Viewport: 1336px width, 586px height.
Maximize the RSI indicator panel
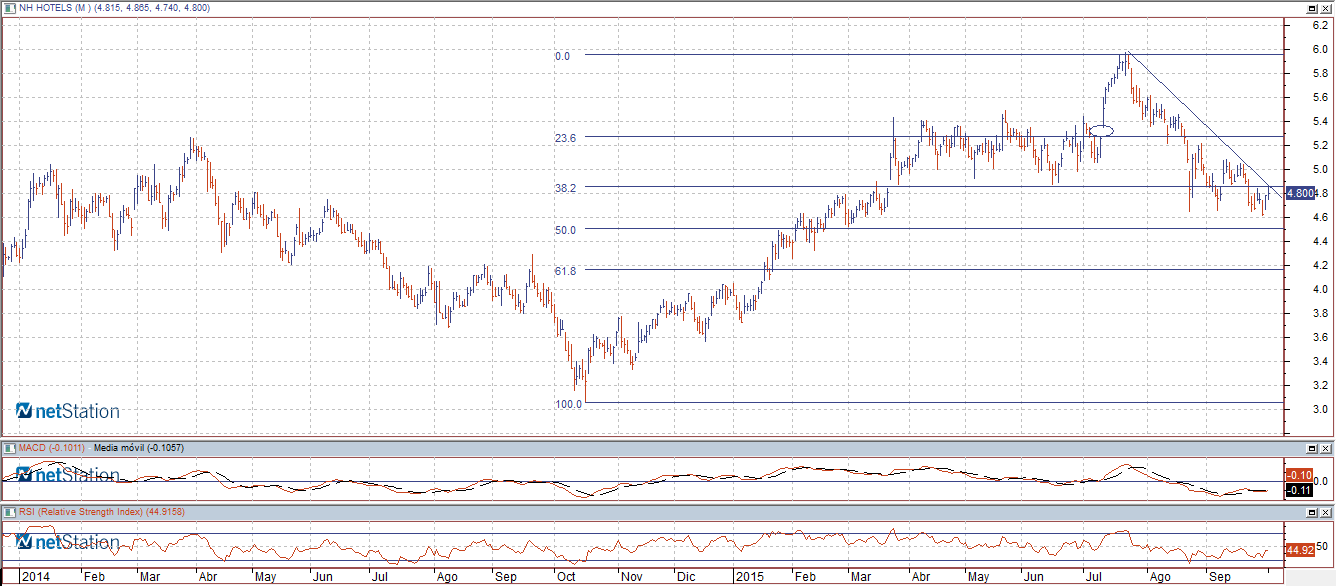coord(1313,512)
